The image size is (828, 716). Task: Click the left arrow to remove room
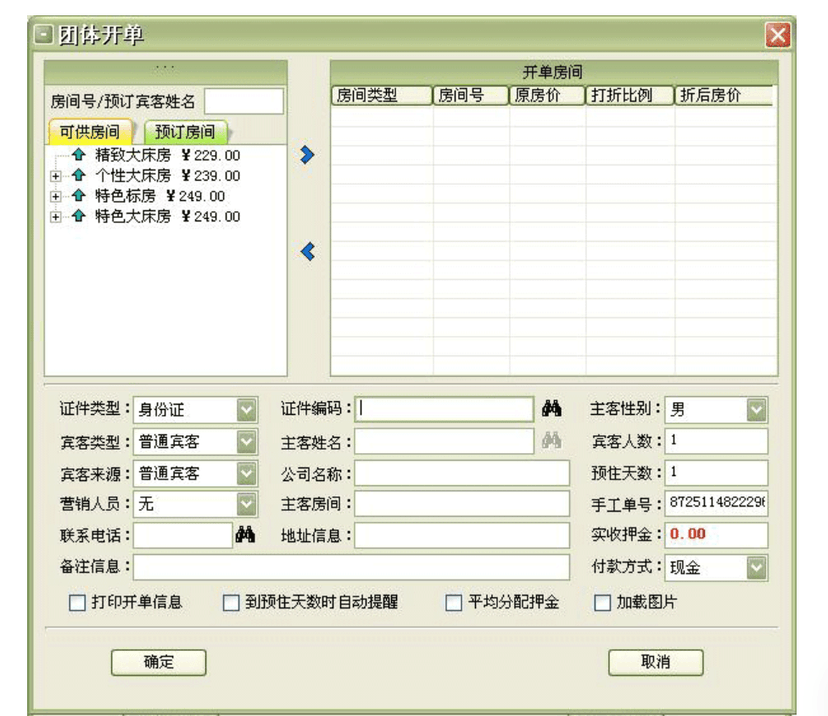point(308,252)
